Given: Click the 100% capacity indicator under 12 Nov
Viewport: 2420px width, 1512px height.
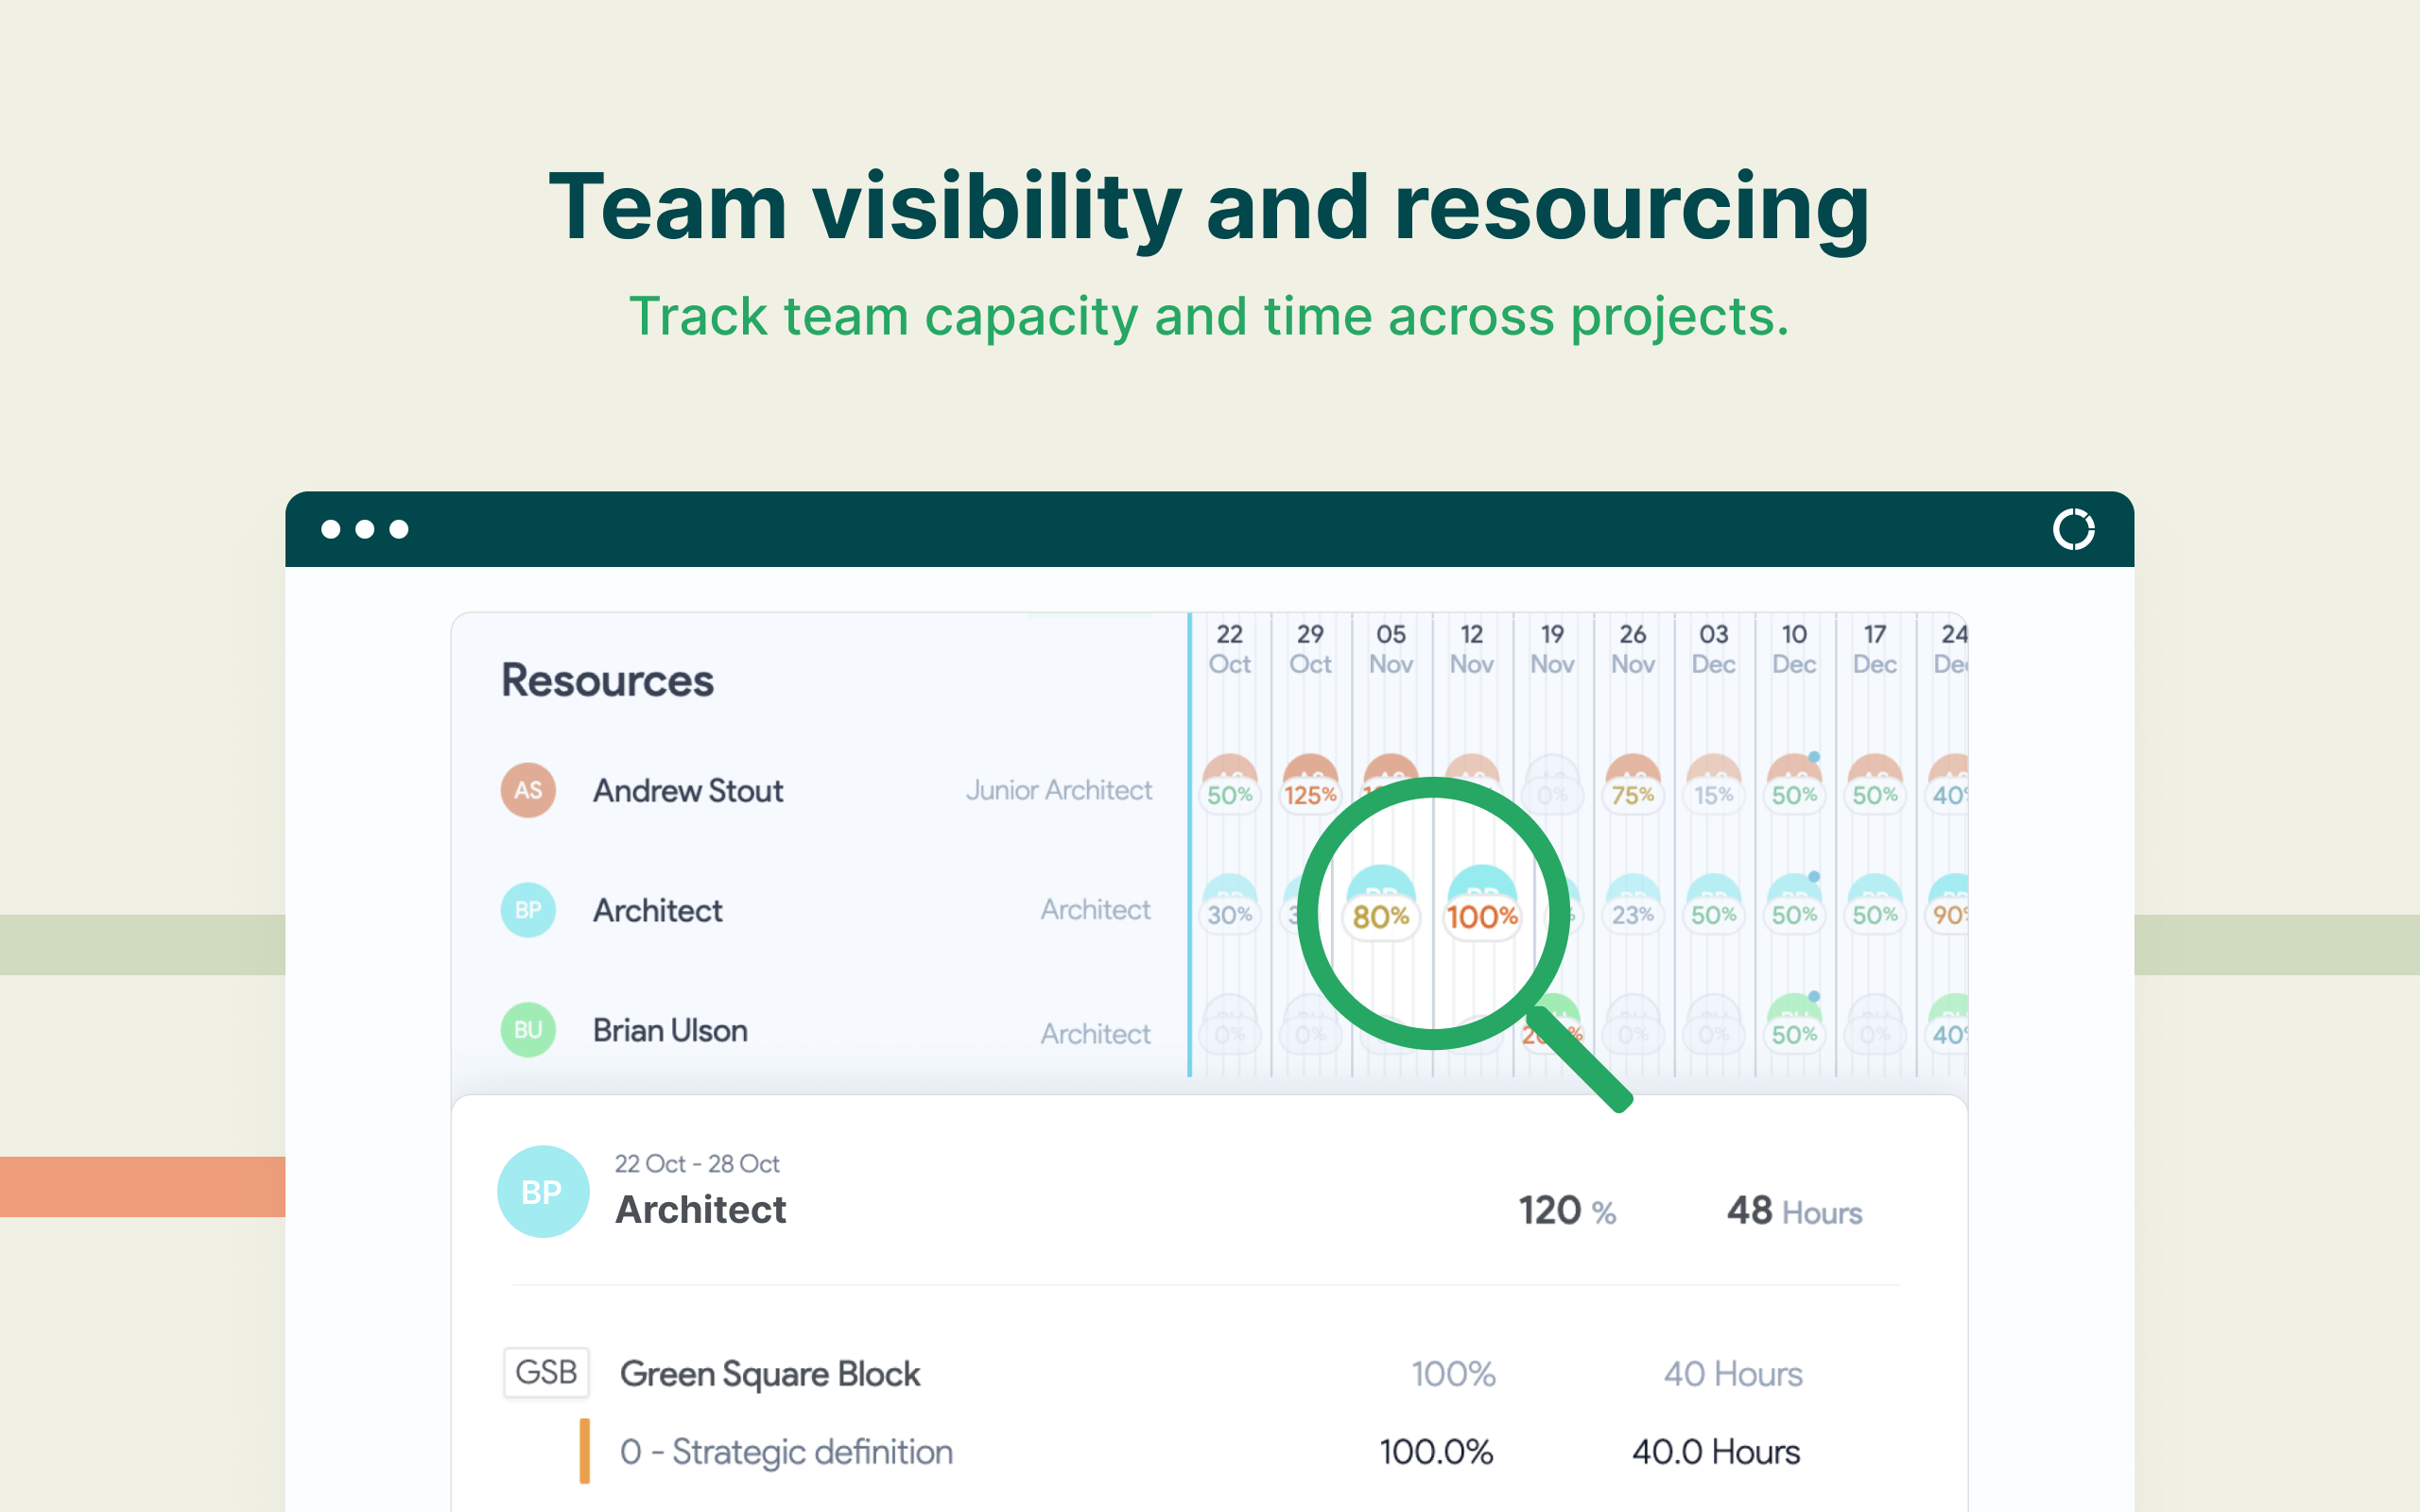Looking at the screenshot, I should pos(1479,913).
